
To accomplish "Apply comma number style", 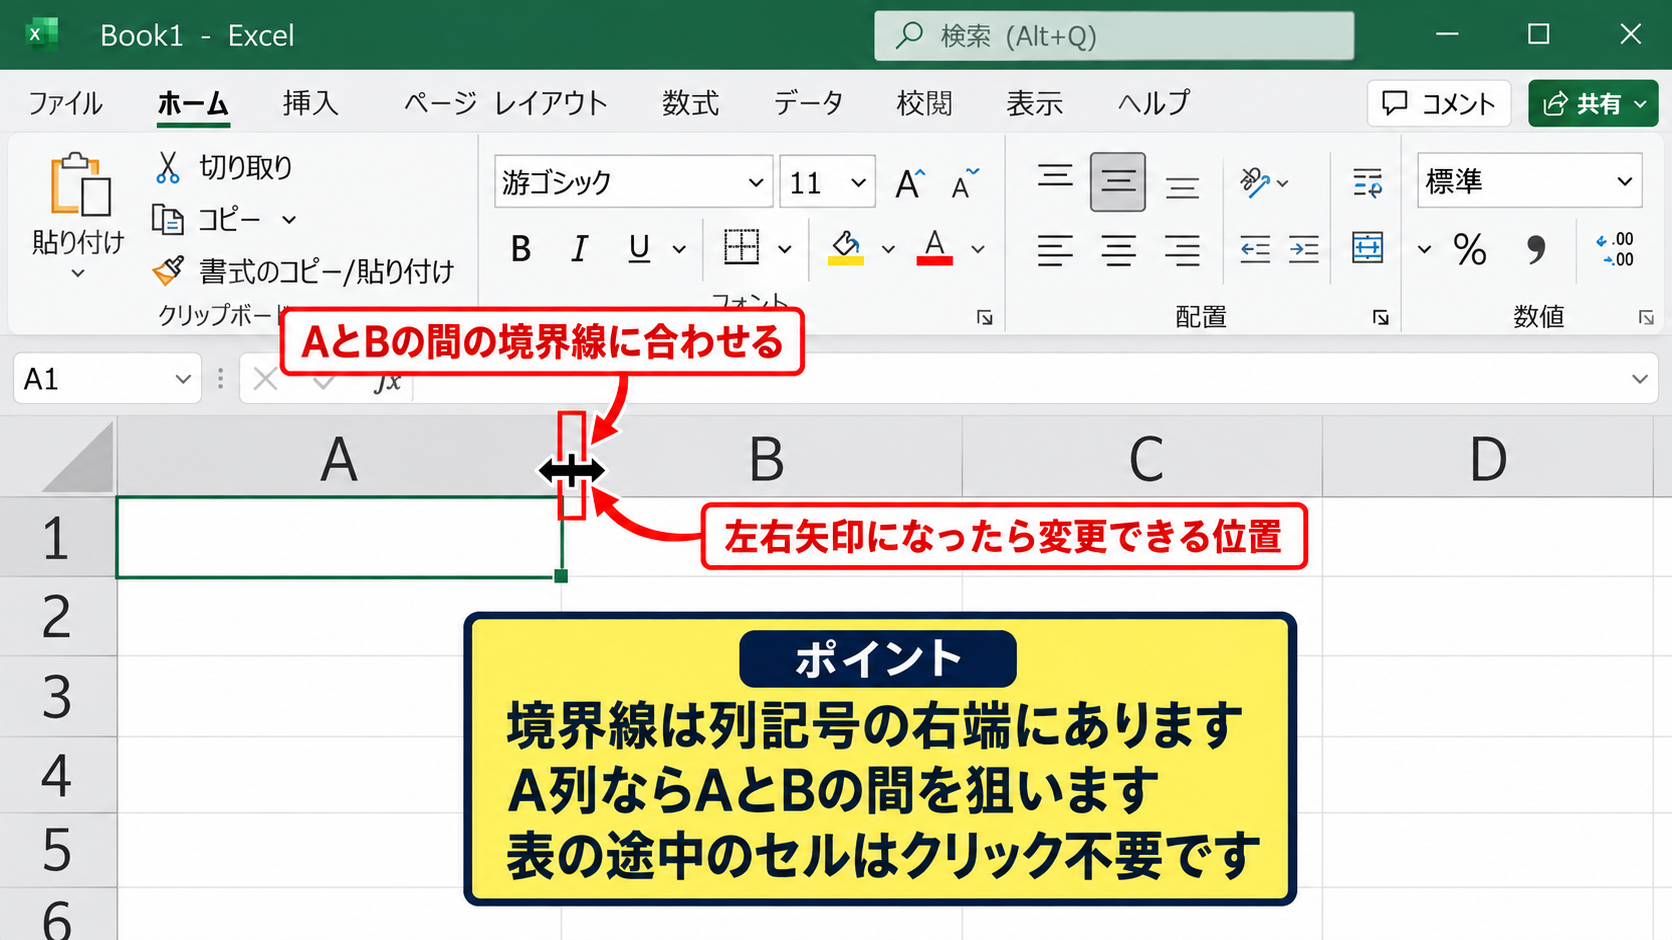I will click(1536, 249).
